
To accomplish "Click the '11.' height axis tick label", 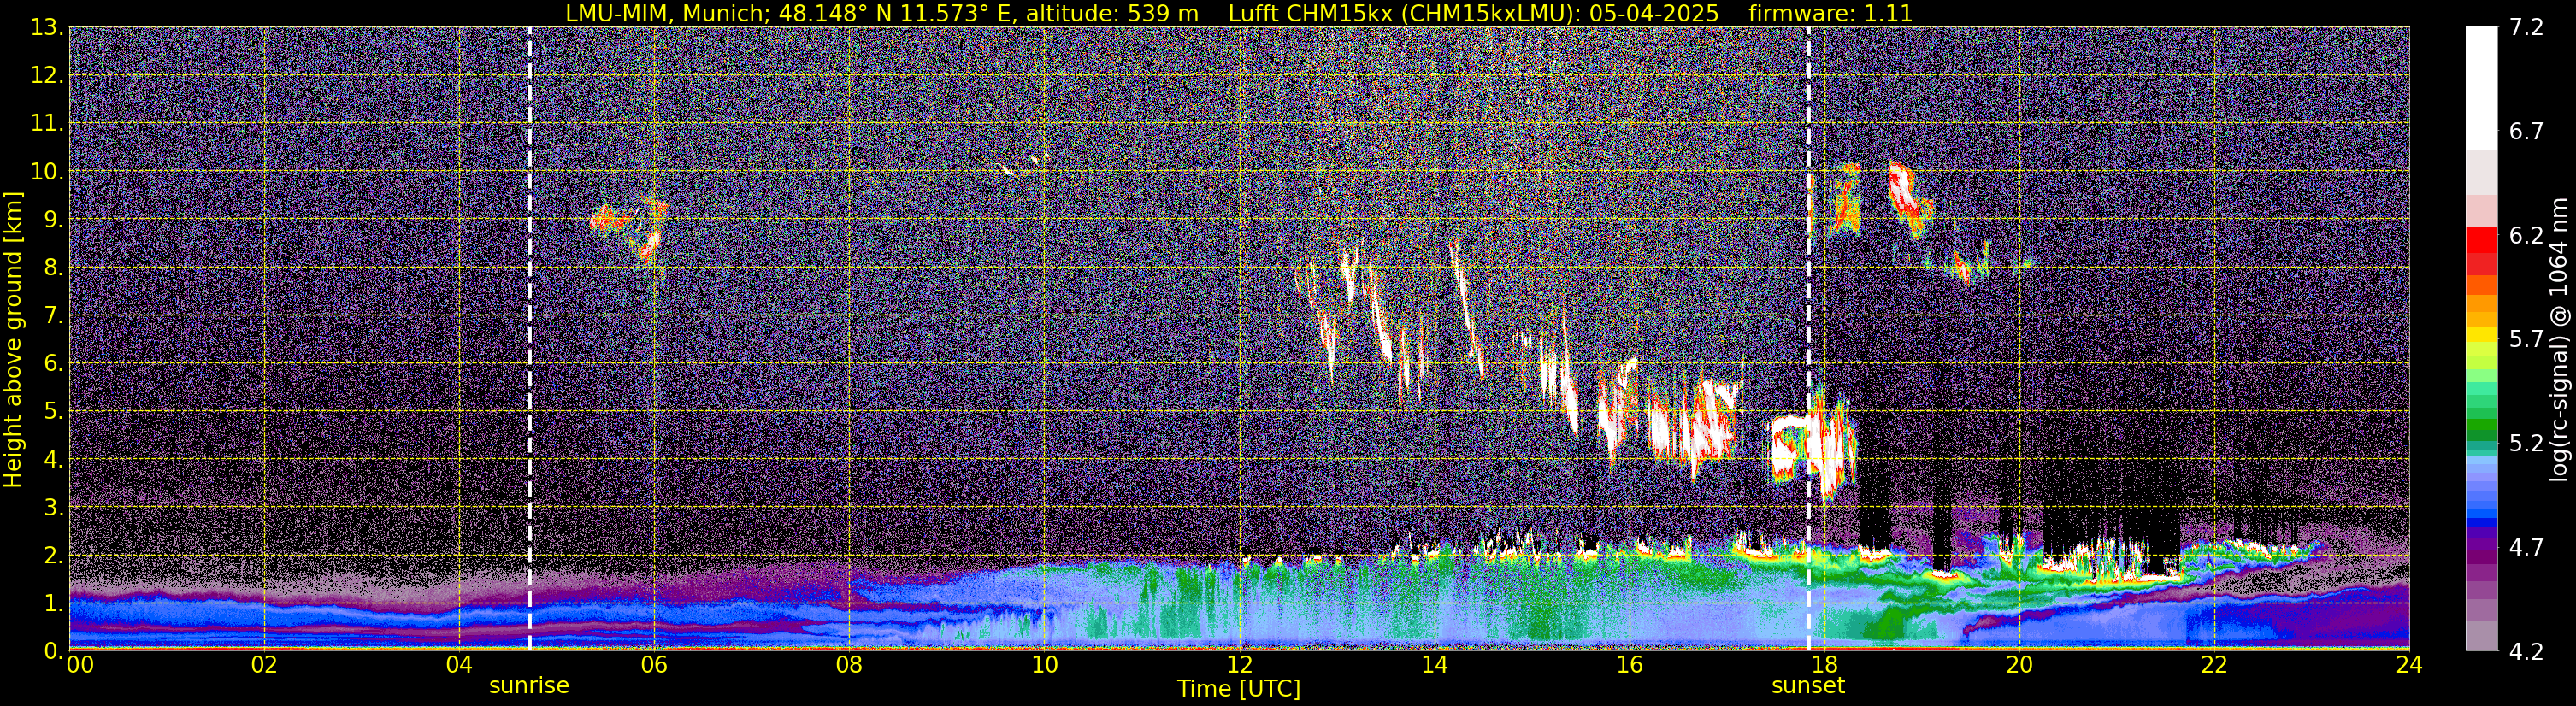I will [47, 123].
